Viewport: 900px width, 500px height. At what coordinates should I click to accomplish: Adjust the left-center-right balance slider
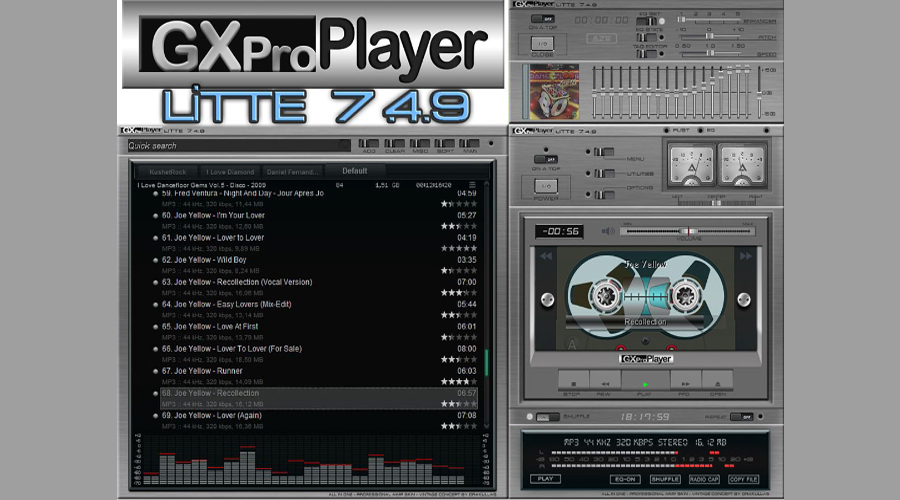(x=716, y=203)
